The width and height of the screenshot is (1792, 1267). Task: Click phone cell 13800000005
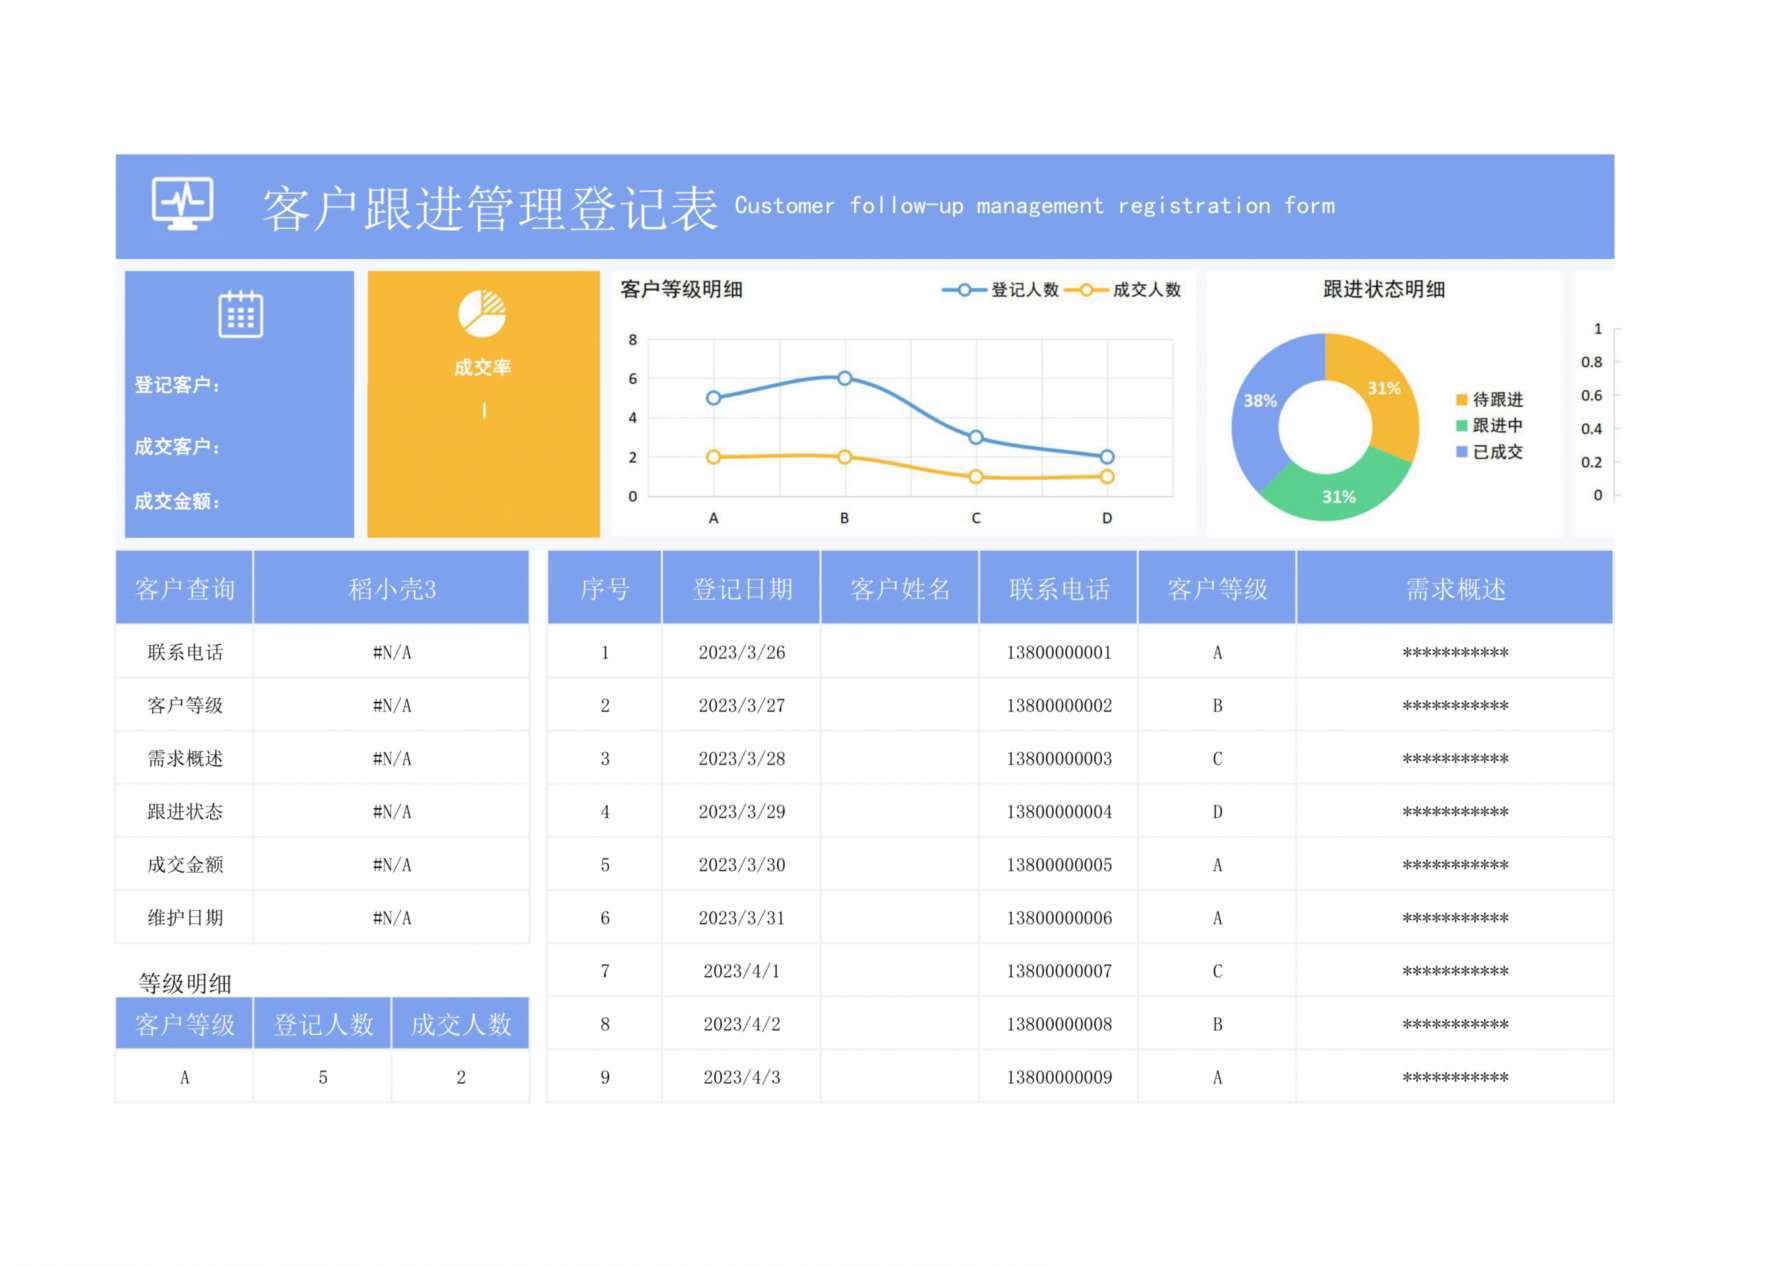1059,864
